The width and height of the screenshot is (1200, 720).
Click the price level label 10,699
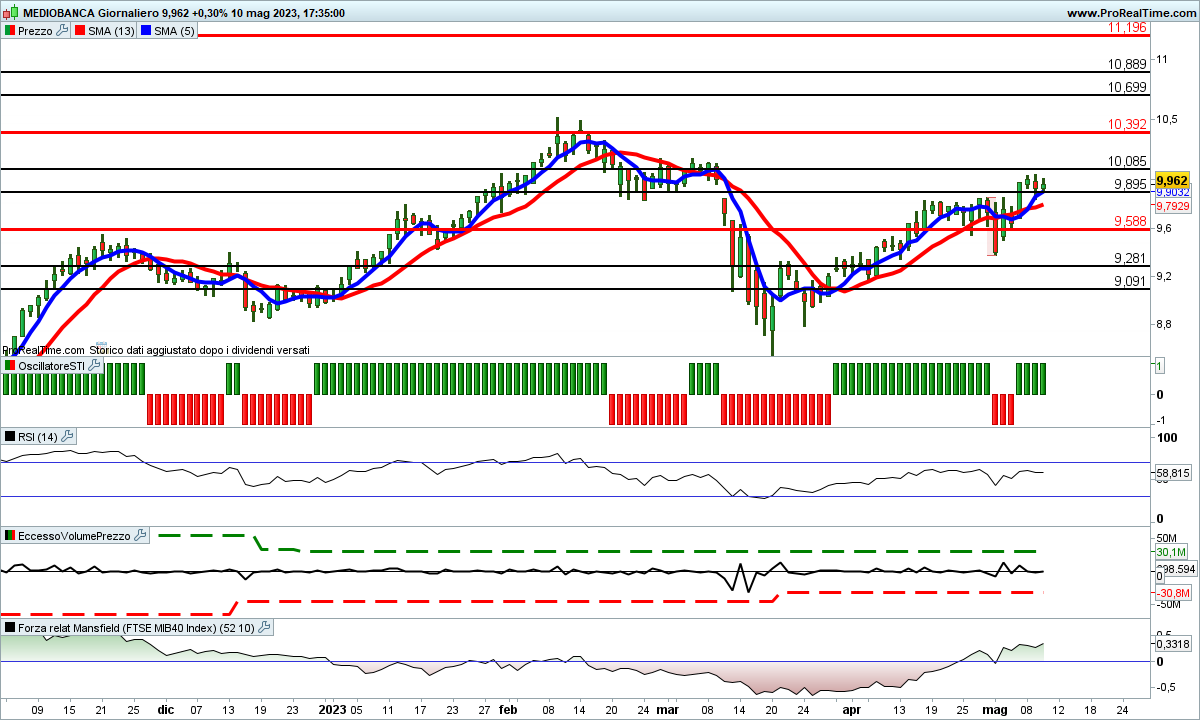1127,87
